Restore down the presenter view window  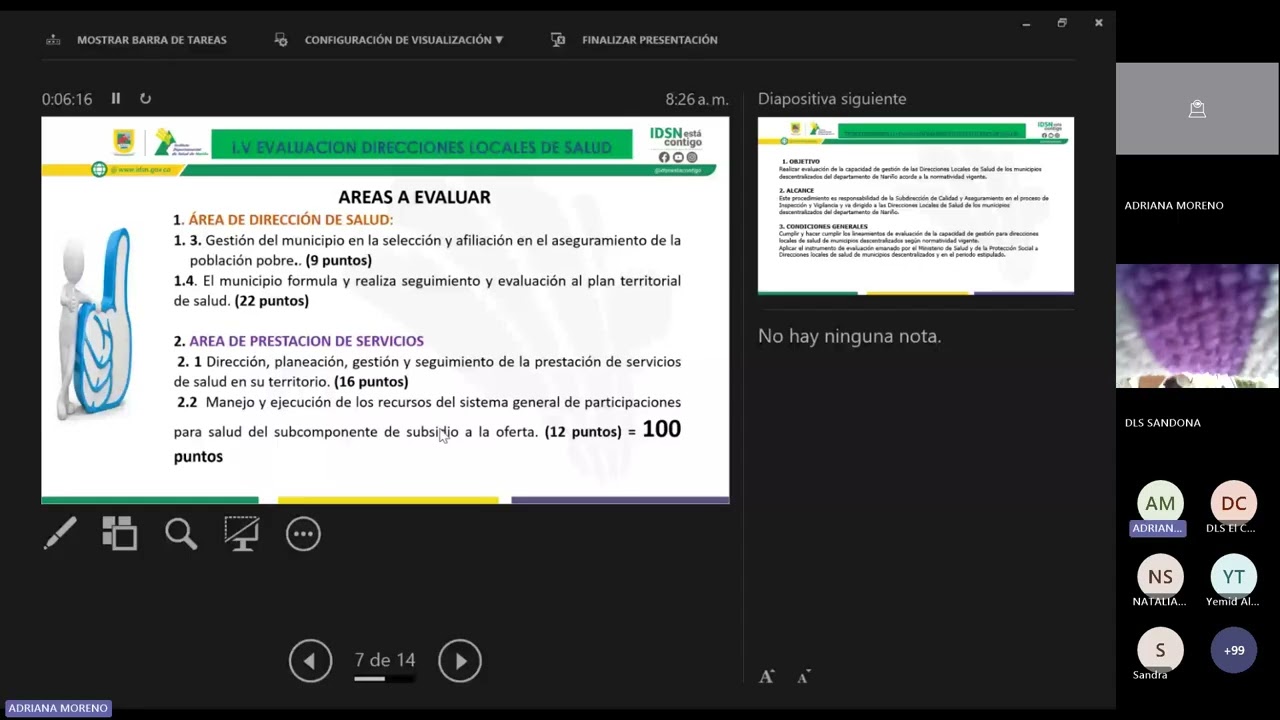coord(1062,23)
